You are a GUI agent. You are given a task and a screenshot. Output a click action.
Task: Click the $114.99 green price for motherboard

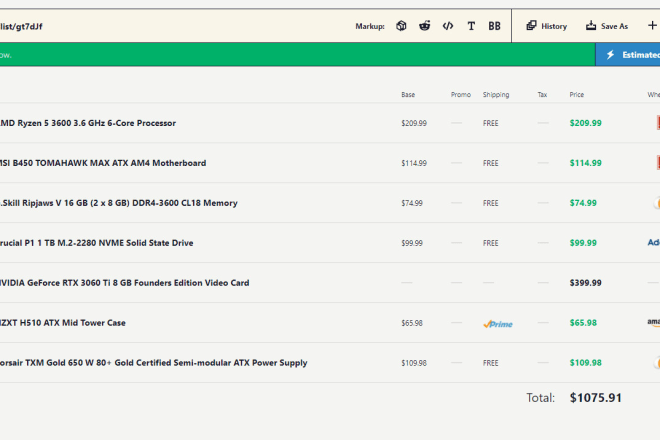585,163
